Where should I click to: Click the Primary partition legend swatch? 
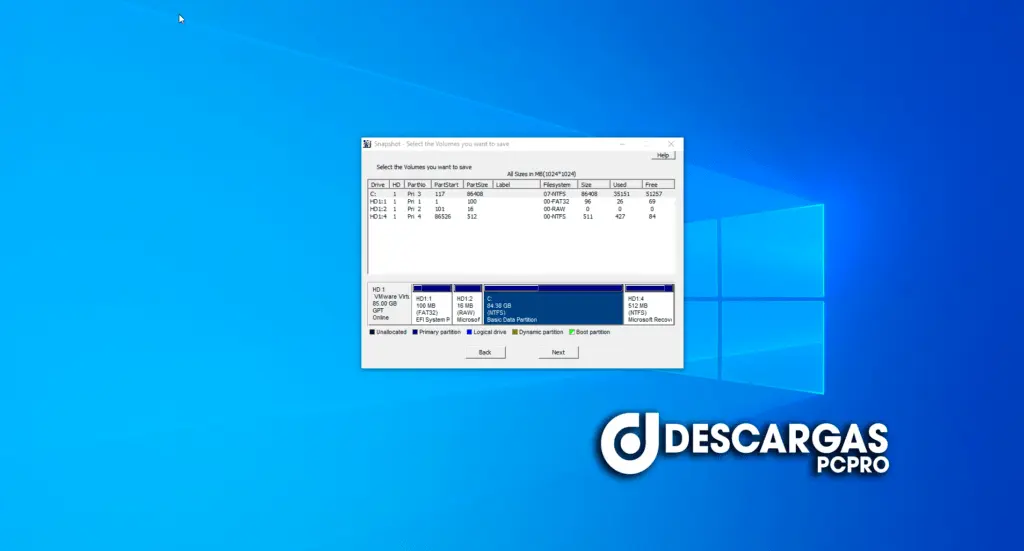coord(415,332)
